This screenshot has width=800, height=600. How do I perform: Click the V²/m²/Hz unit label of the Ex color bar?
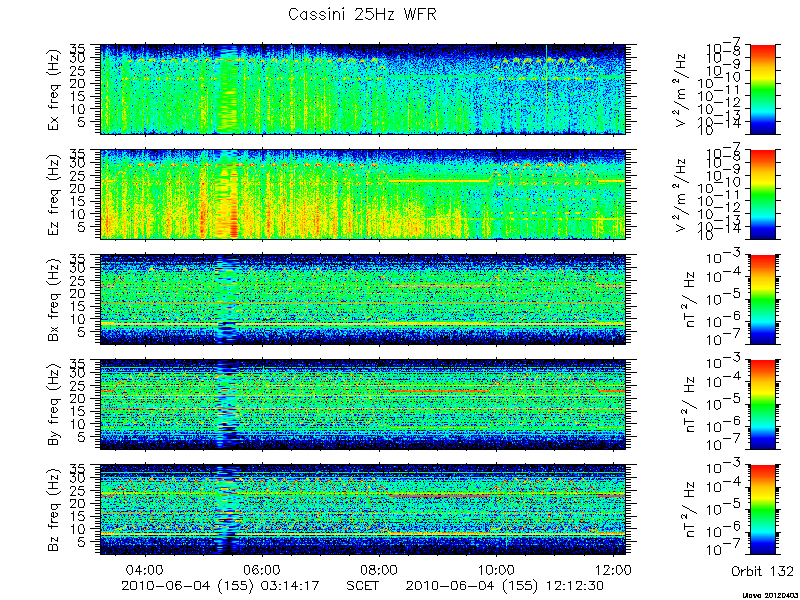click(683, 90)
